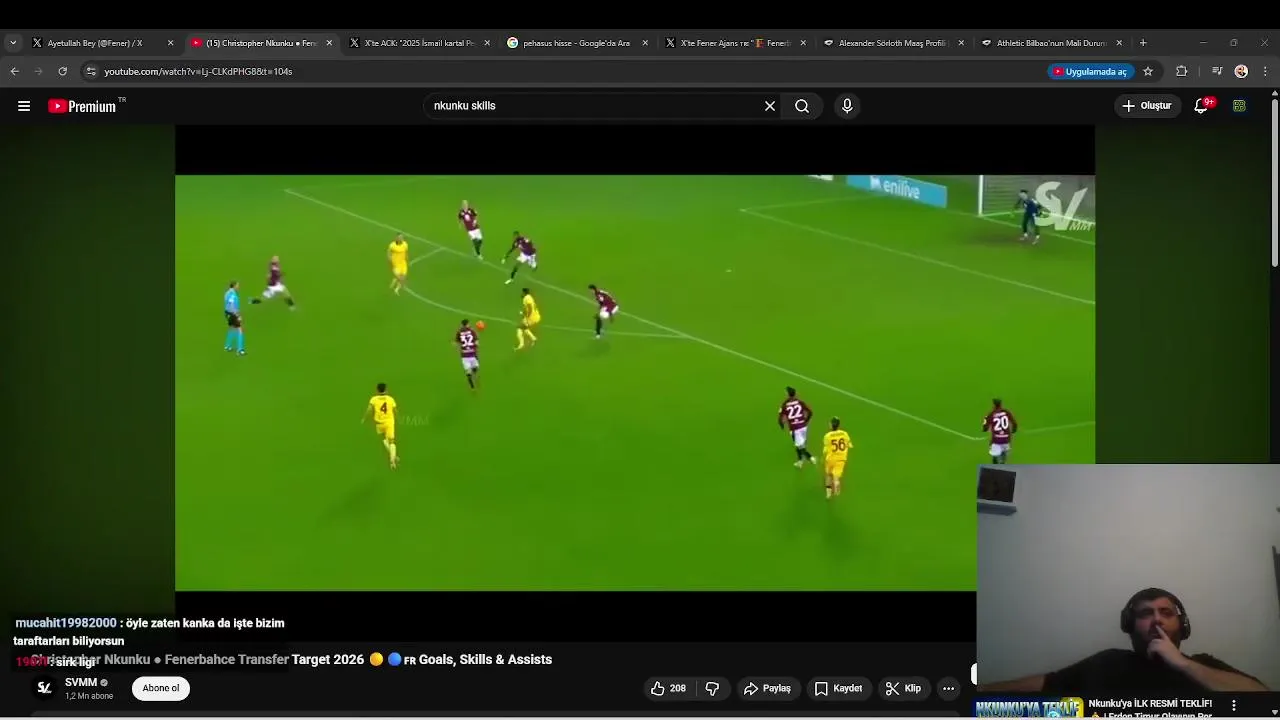The width and height of the screenshot is (1280, 720).
Task: Close the 'Ayetullah Bey' tab
Action: (170, 43)
